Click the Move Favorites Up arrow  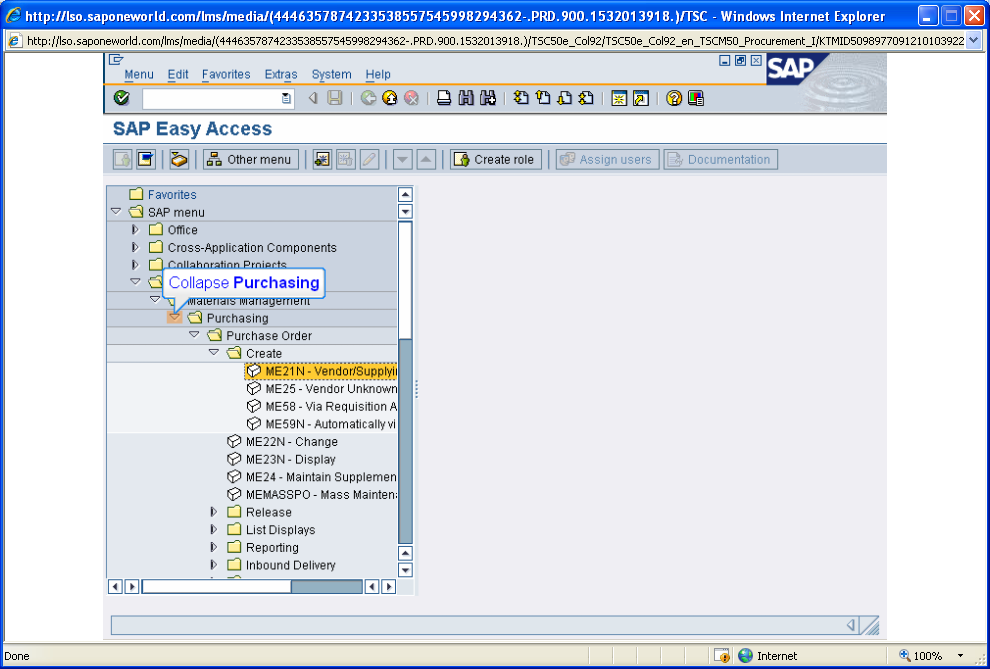pyautogui.click(x=426, y=160)
